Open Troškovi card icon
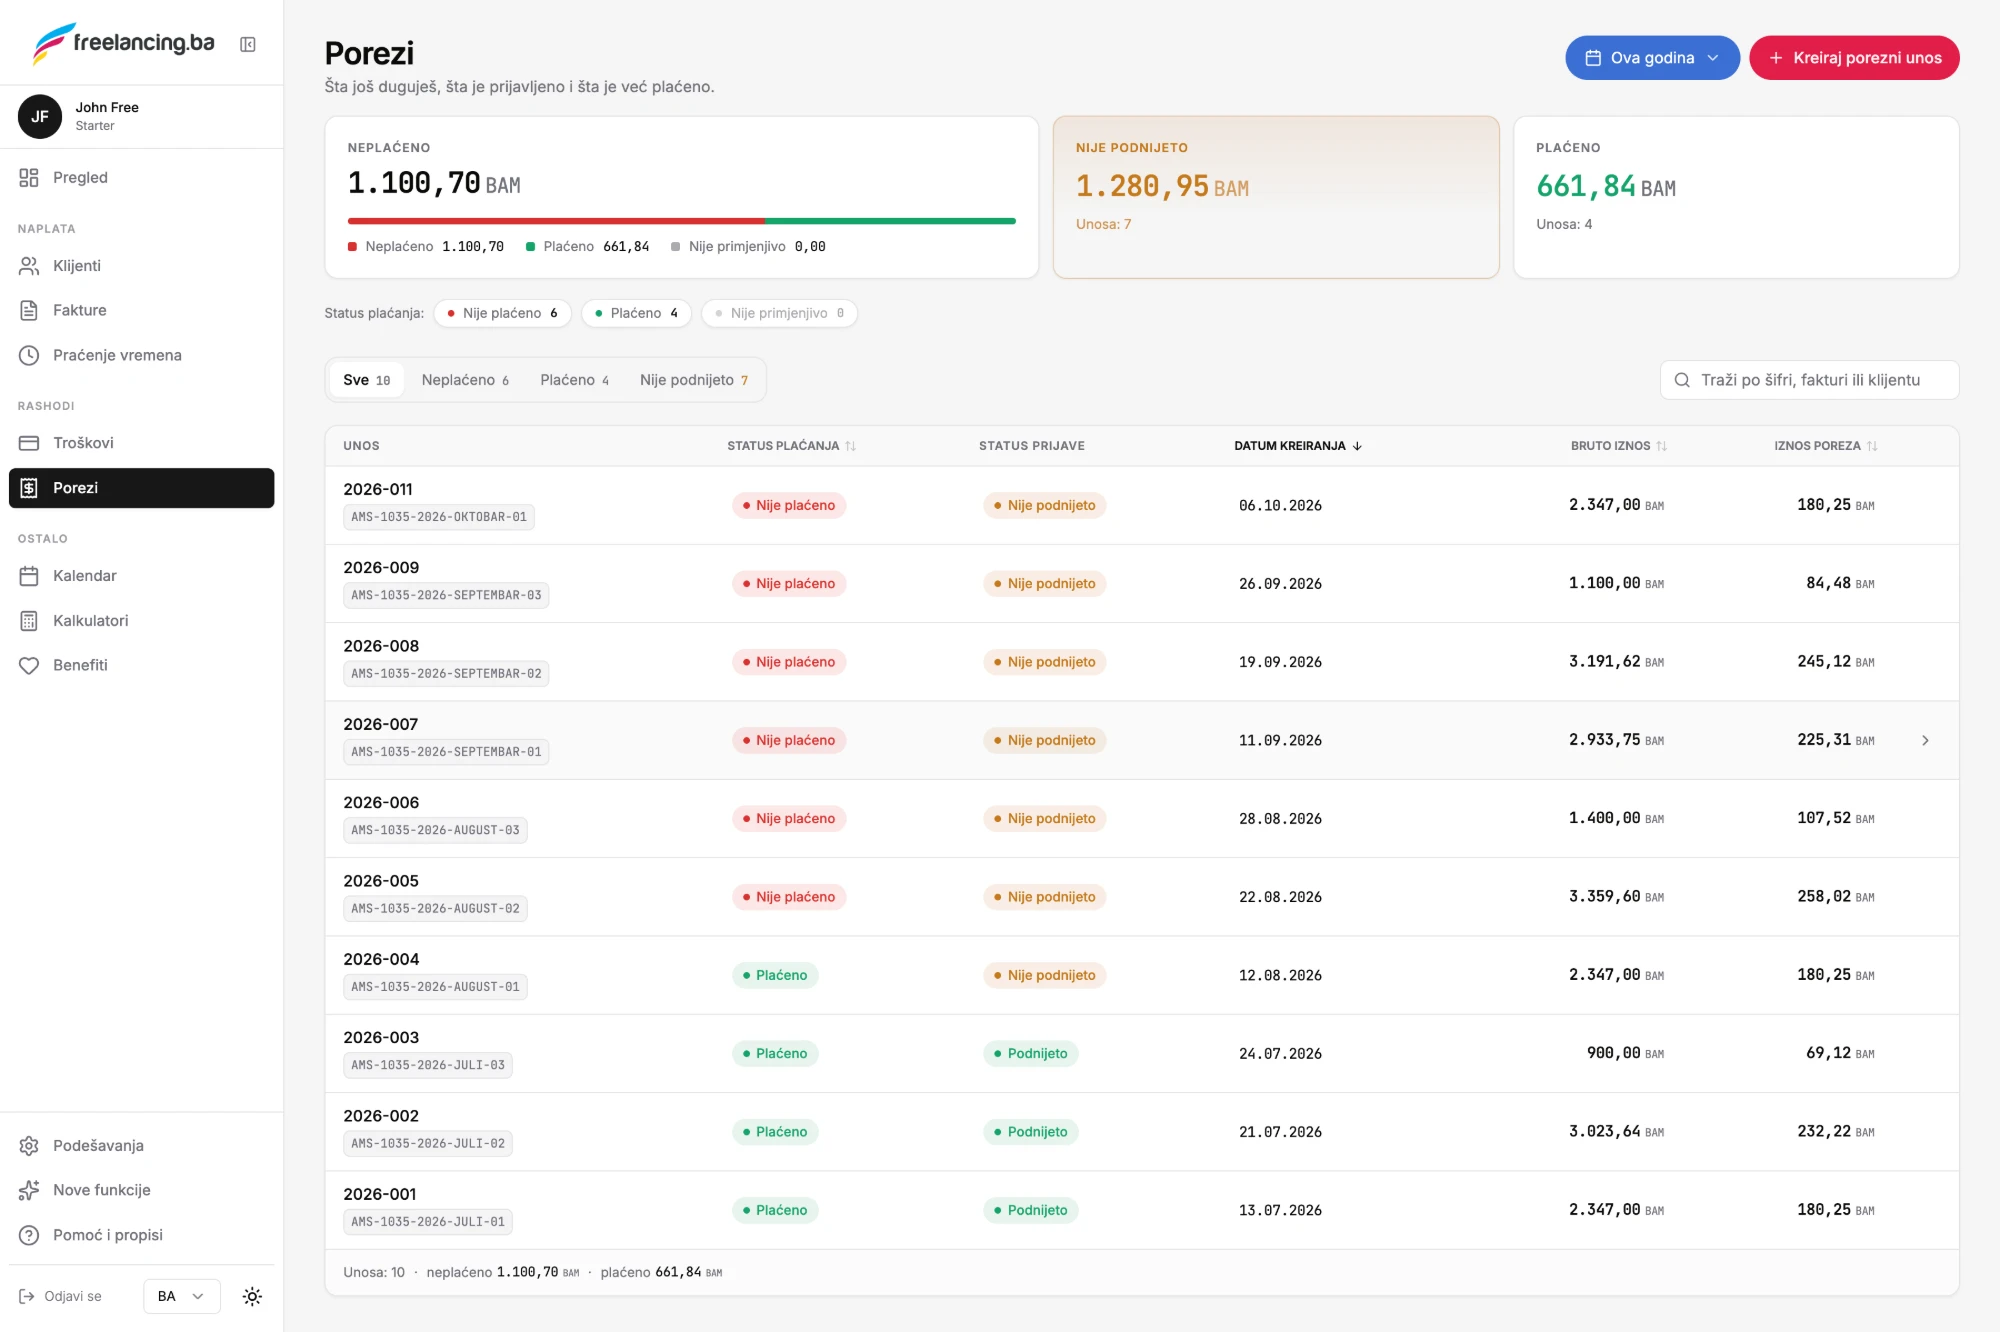Image resolution: width=2000 pixels, height=1332 pixels. pos(29,443)
